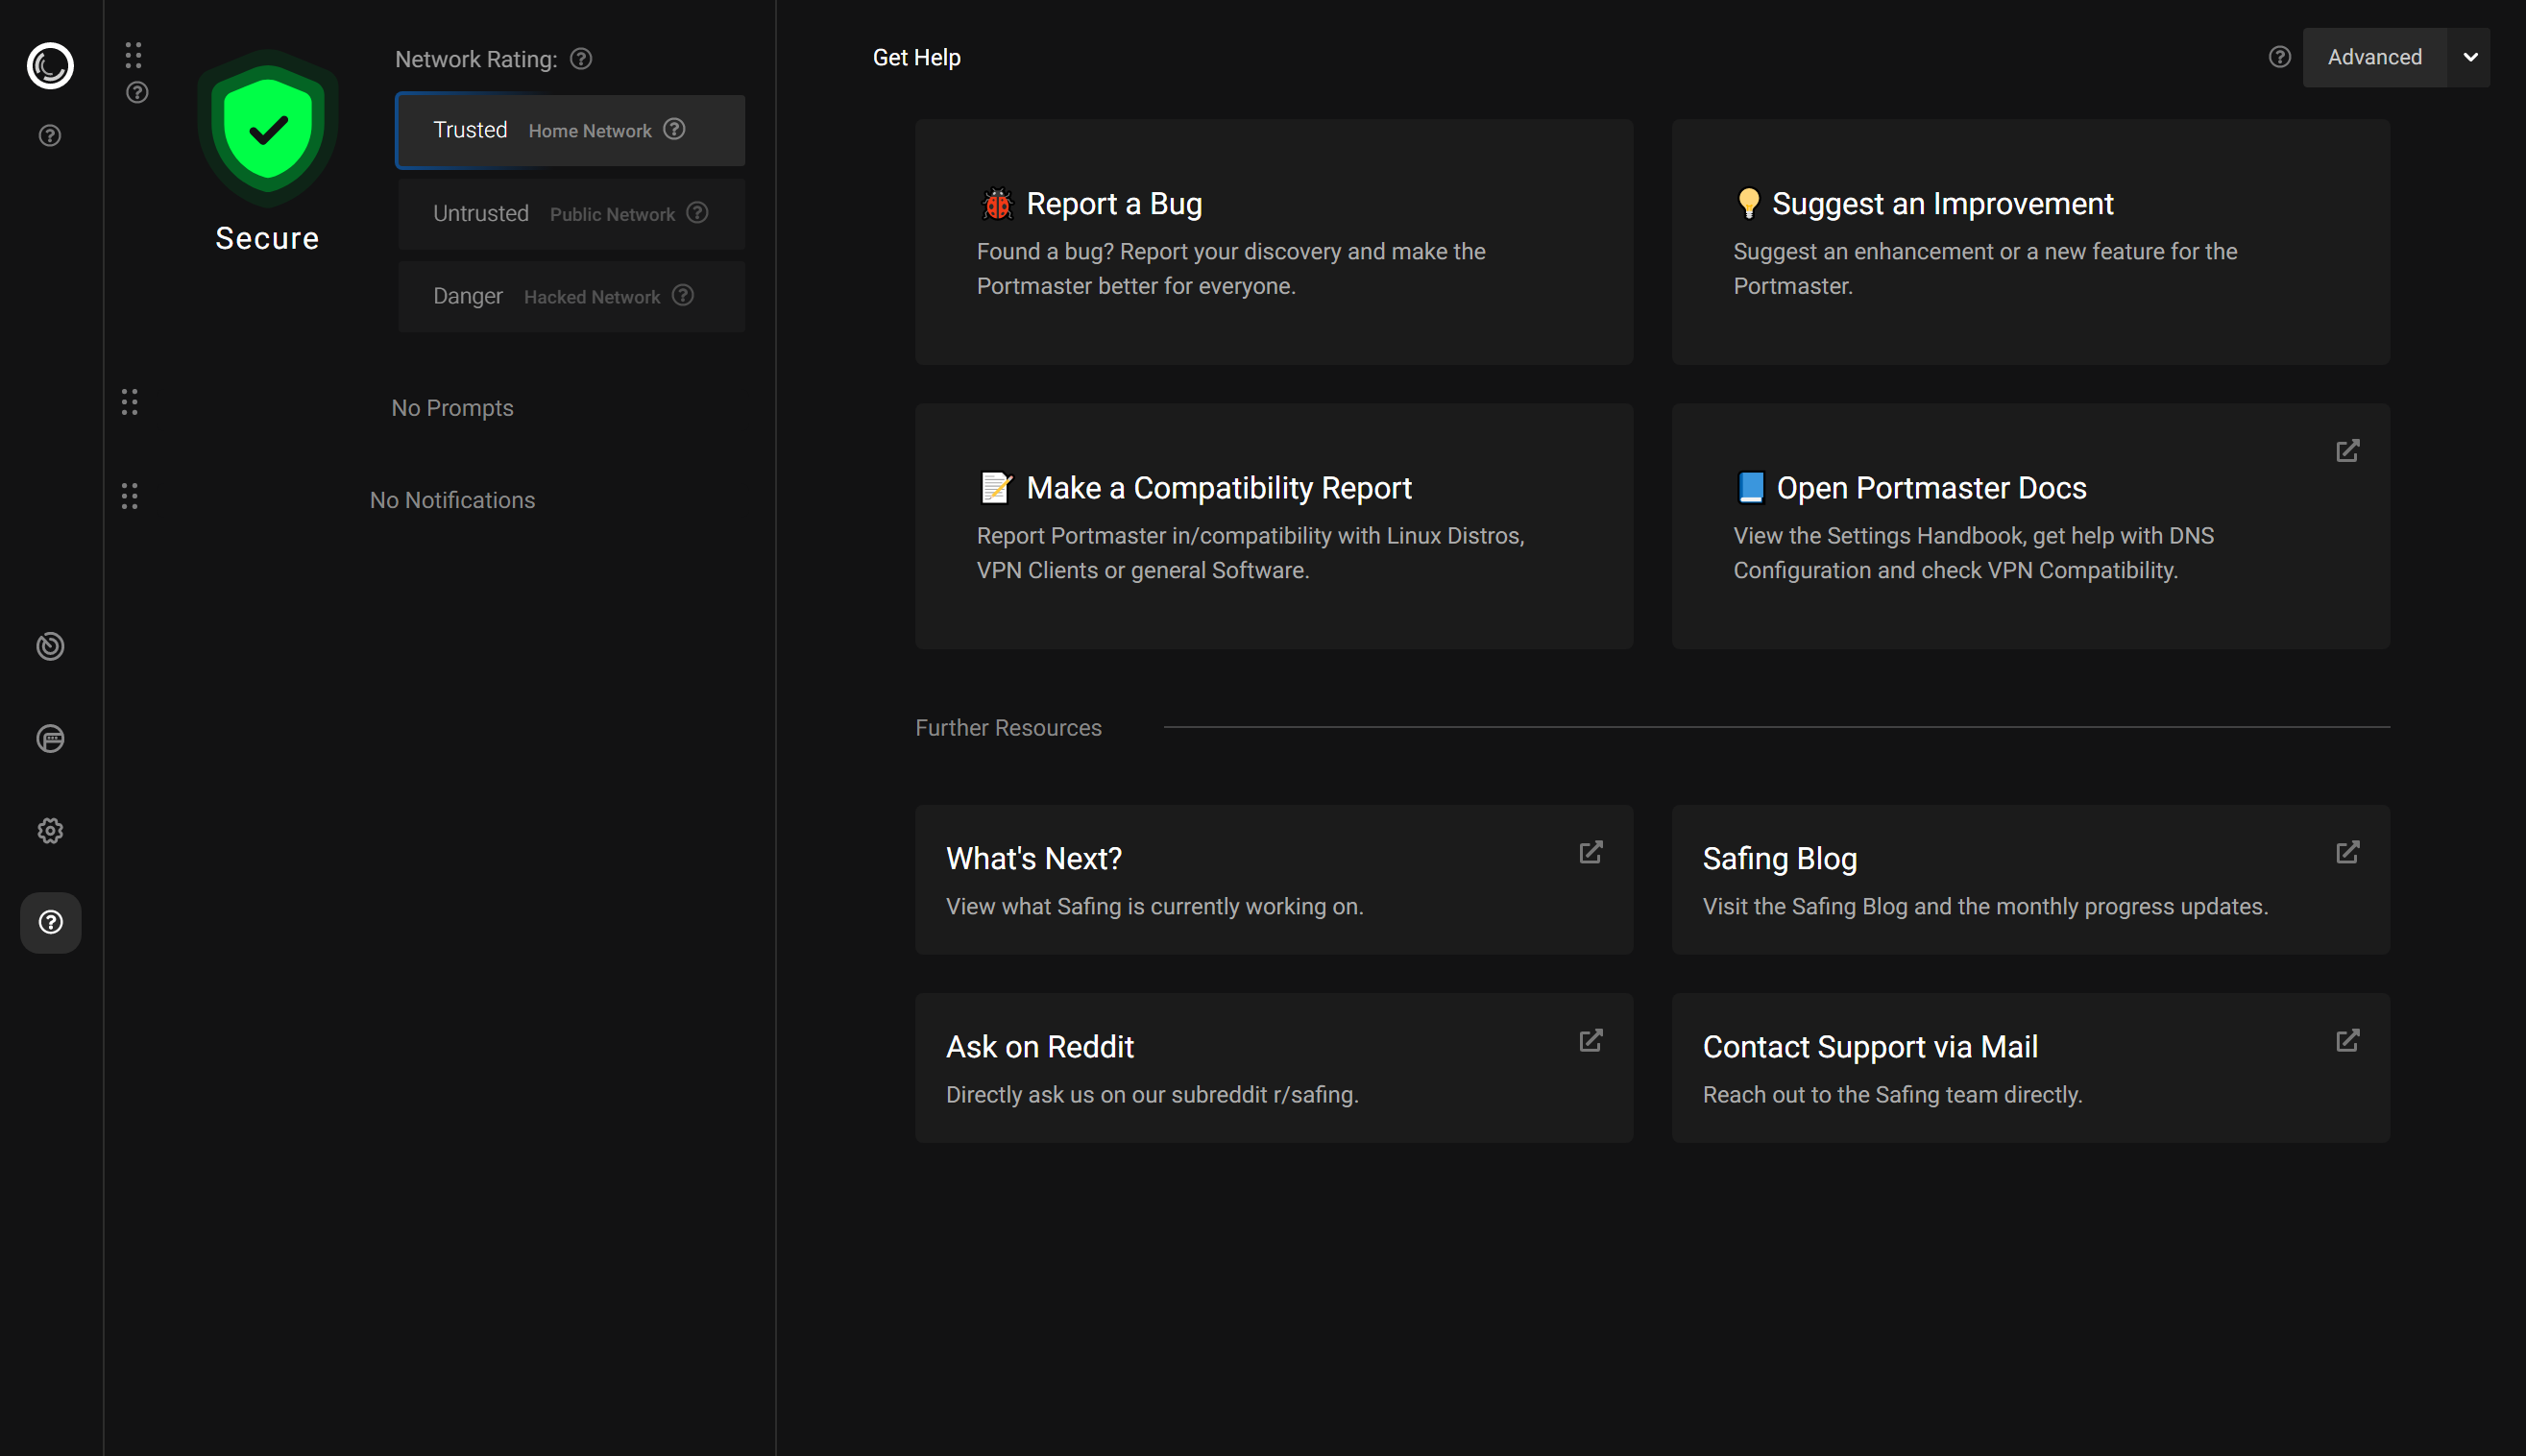The height and width of the screenshot is (1456, 2526).
Task: Click help icon beside Hacked Network
Action: [683, 296]
